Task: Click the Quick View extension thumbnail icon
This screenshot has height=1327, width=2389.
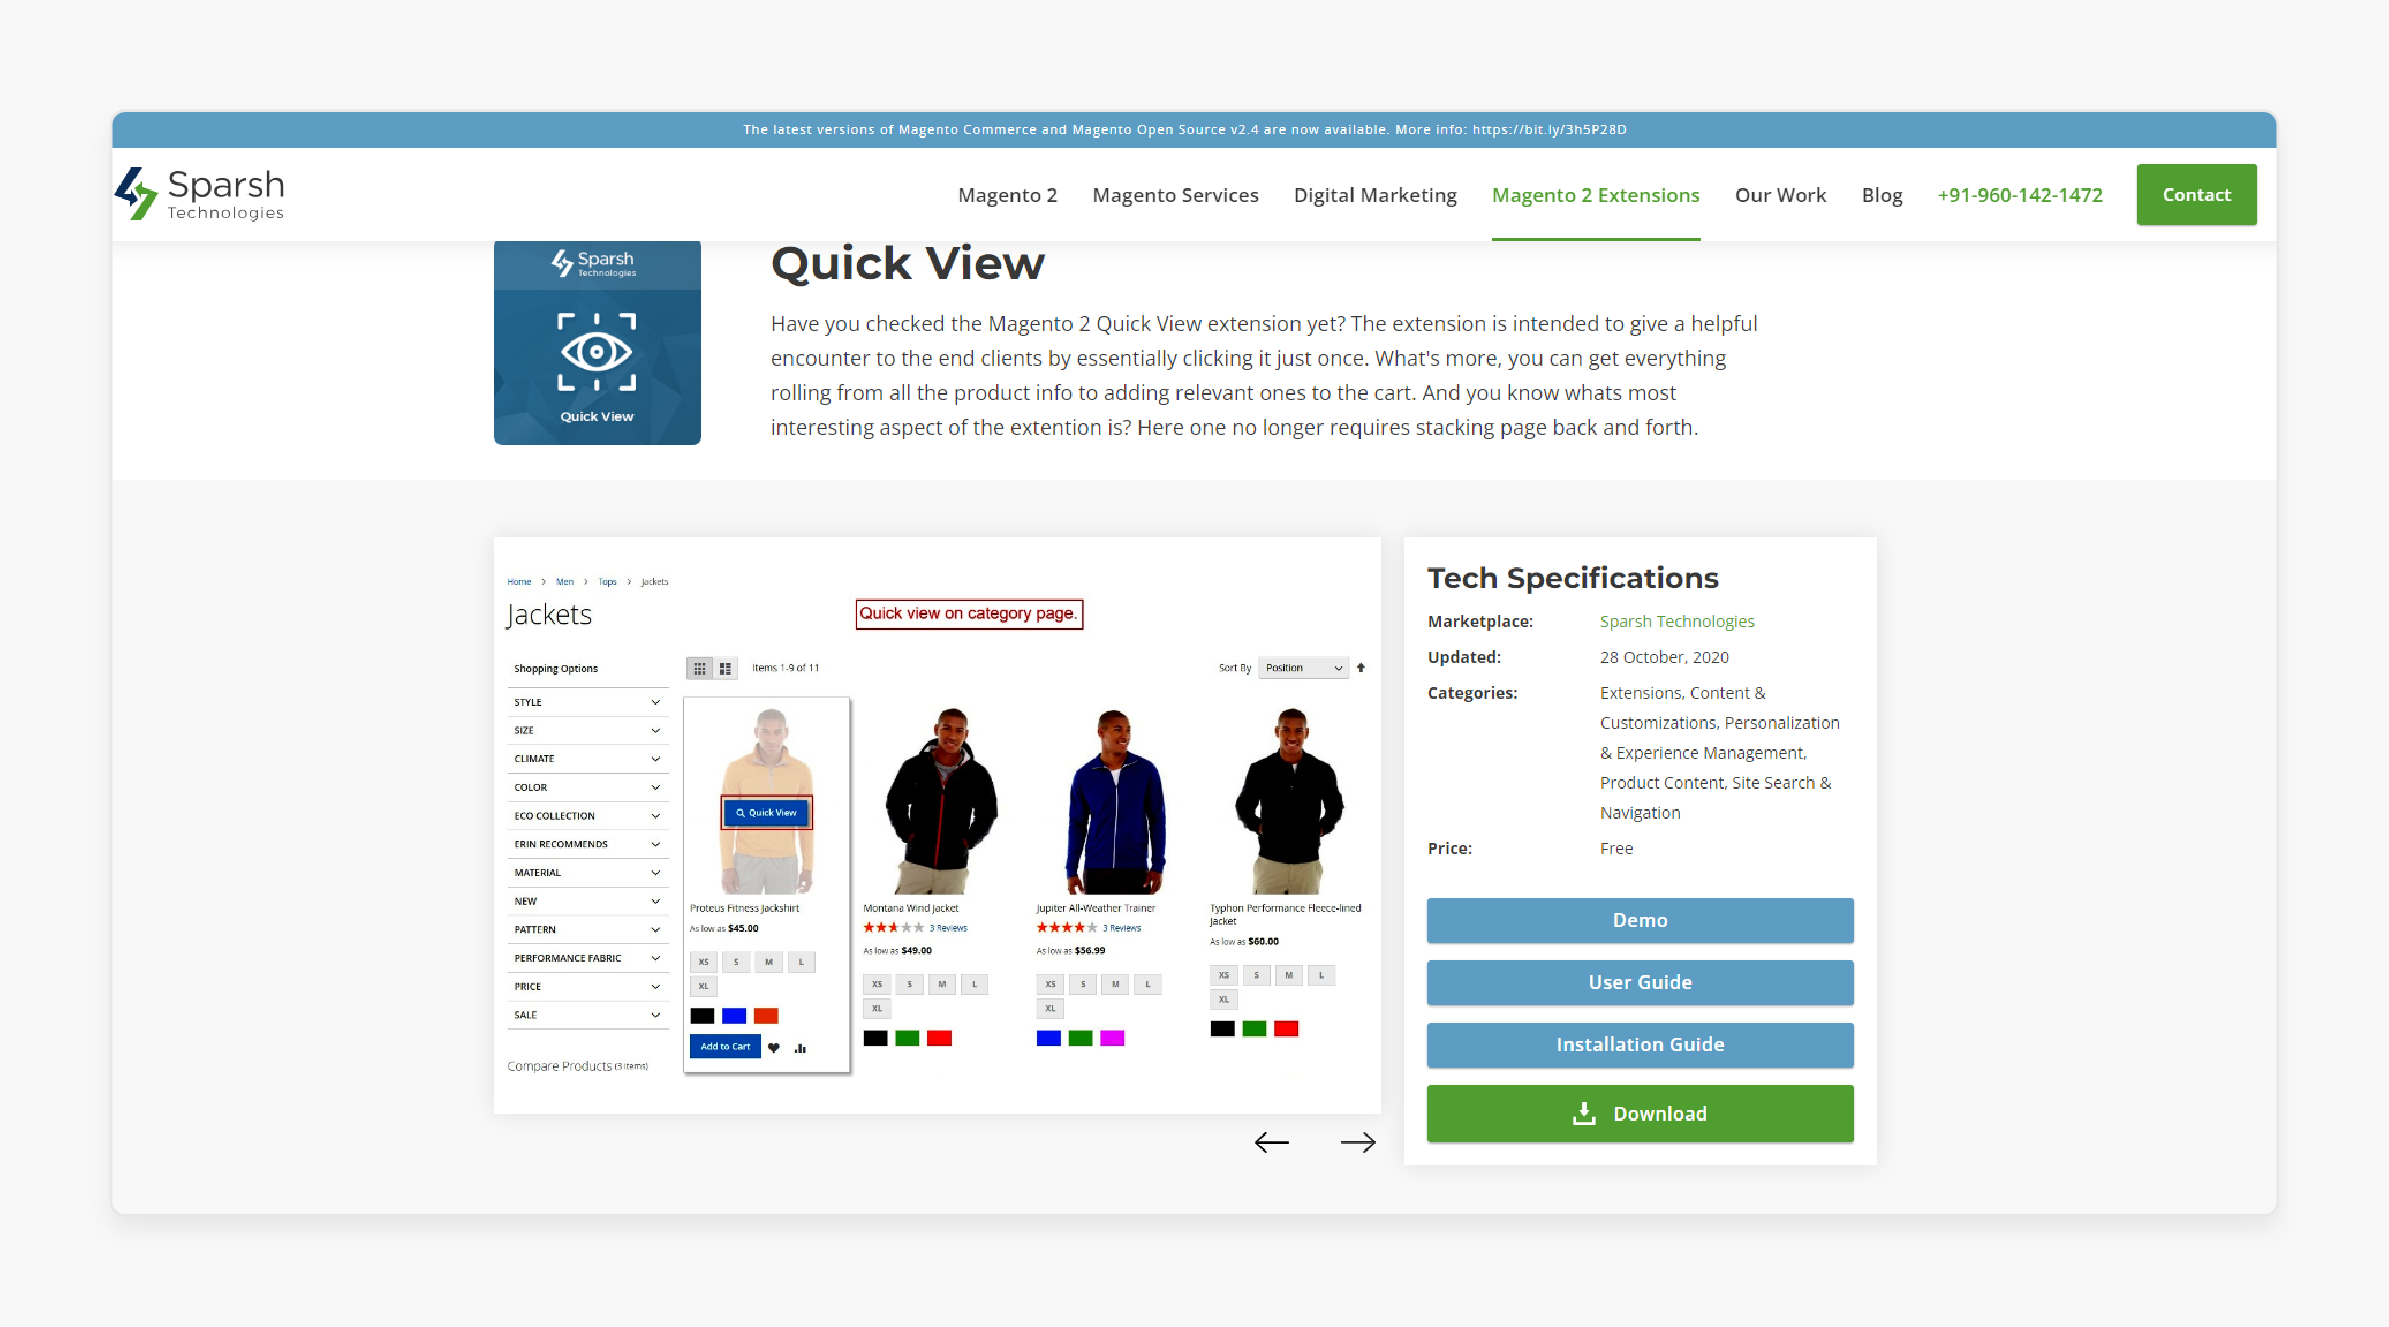Action: click(x=597, y=343)
